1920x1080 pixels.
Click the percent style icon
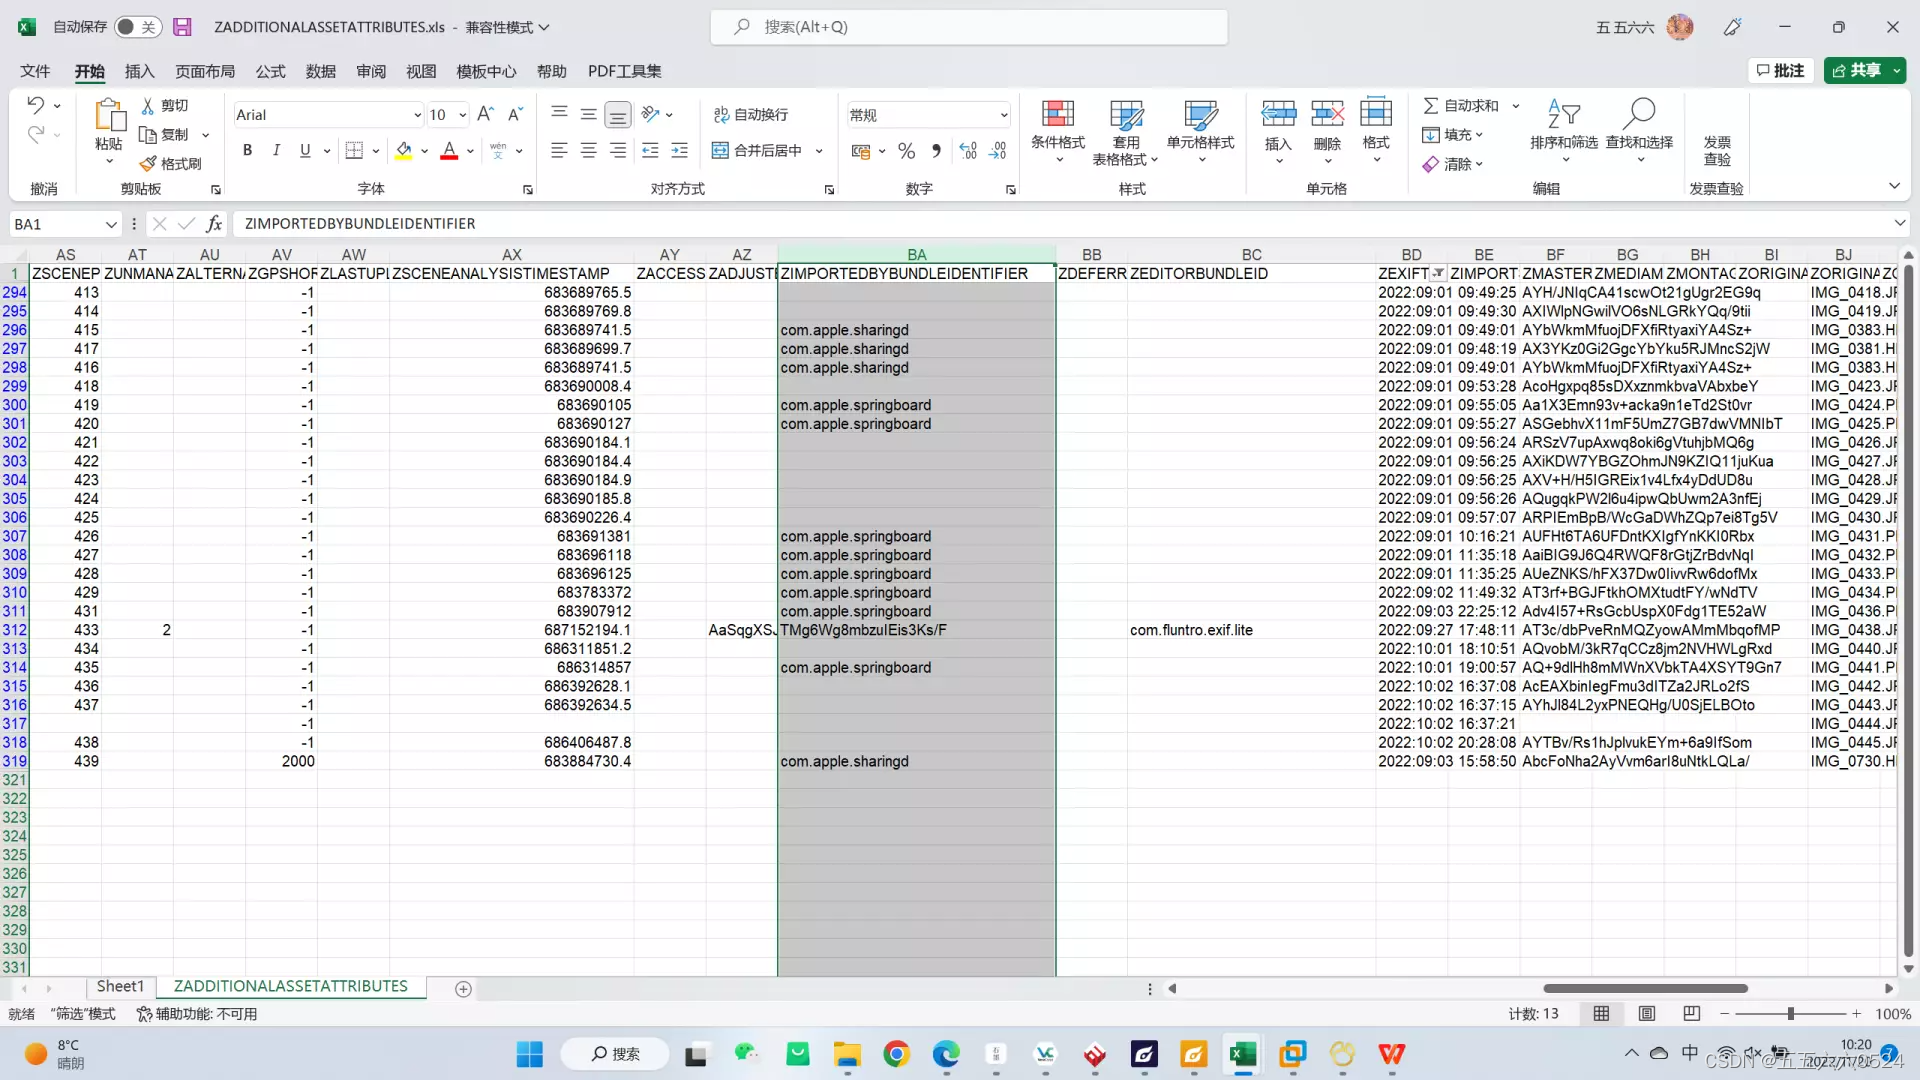(906, 151)
